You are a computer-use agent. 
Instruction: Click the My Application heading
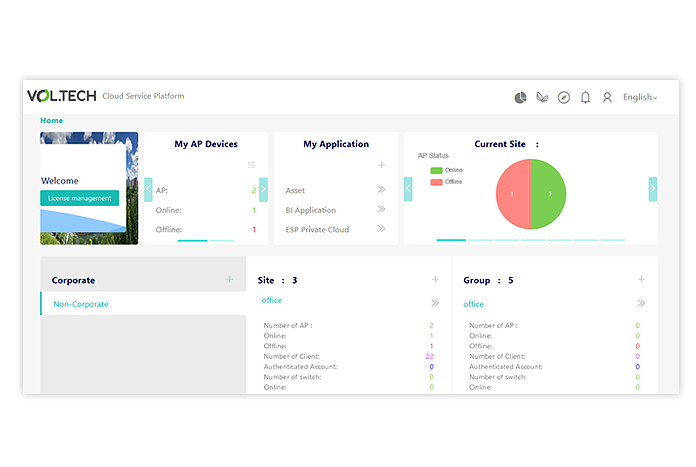click(x=336, y=144)
